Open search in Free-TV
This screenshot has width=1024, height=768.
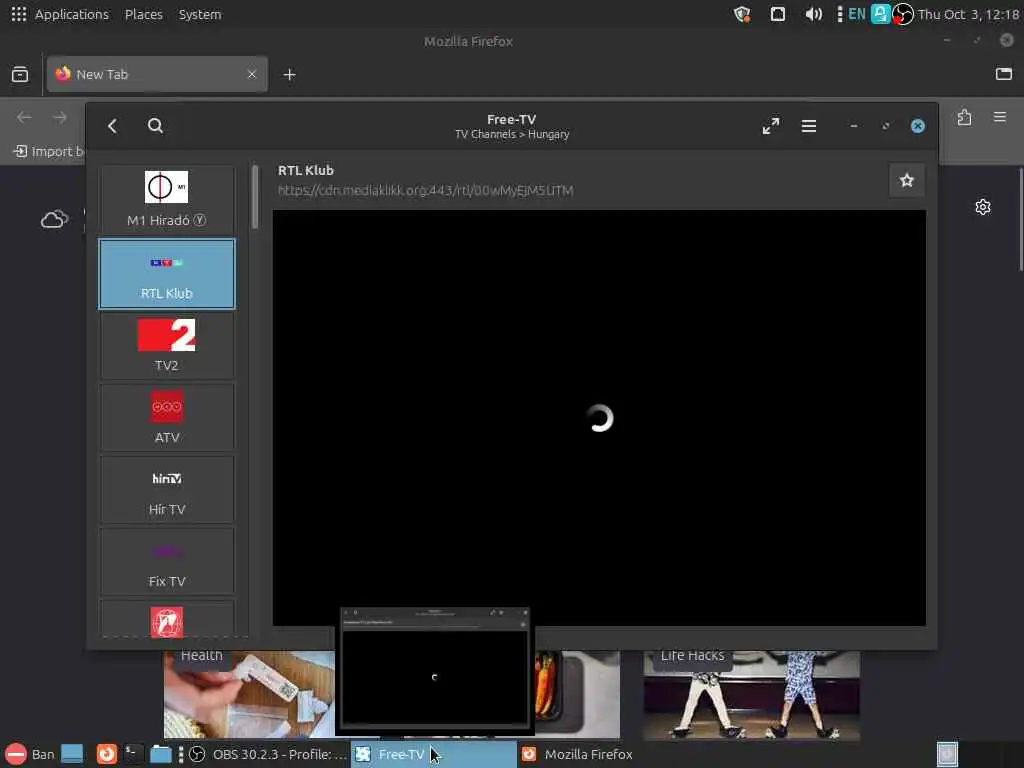tap(155, 126)
